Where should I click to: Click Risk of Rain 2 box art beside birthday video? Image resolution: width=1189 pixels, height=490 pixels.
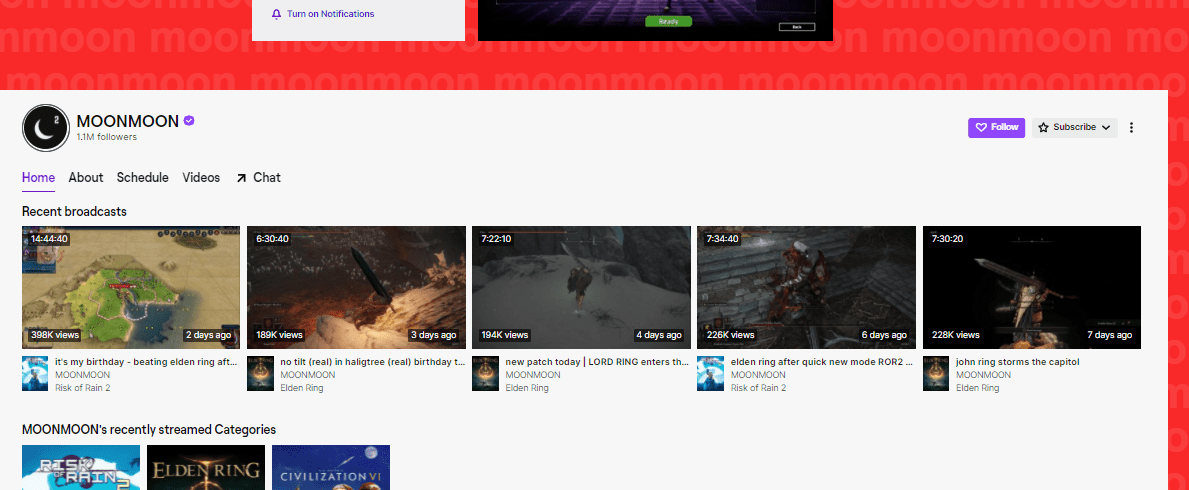[35, 374]
